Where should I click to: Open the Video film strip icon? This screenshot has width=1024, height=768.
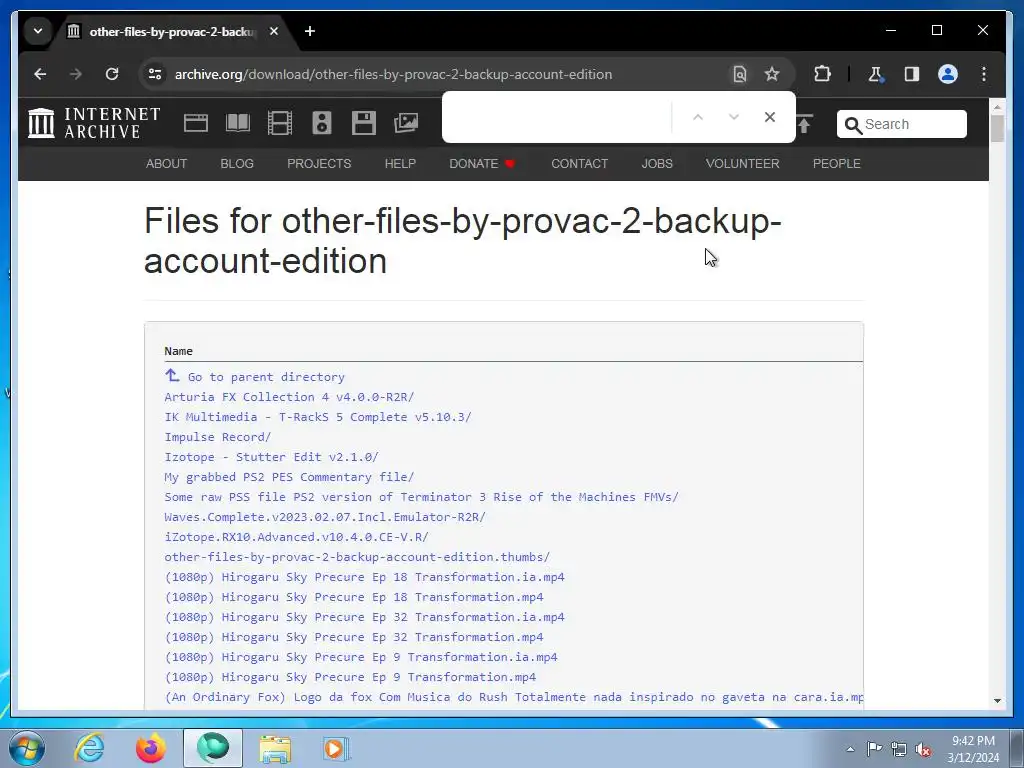point(280,123)
